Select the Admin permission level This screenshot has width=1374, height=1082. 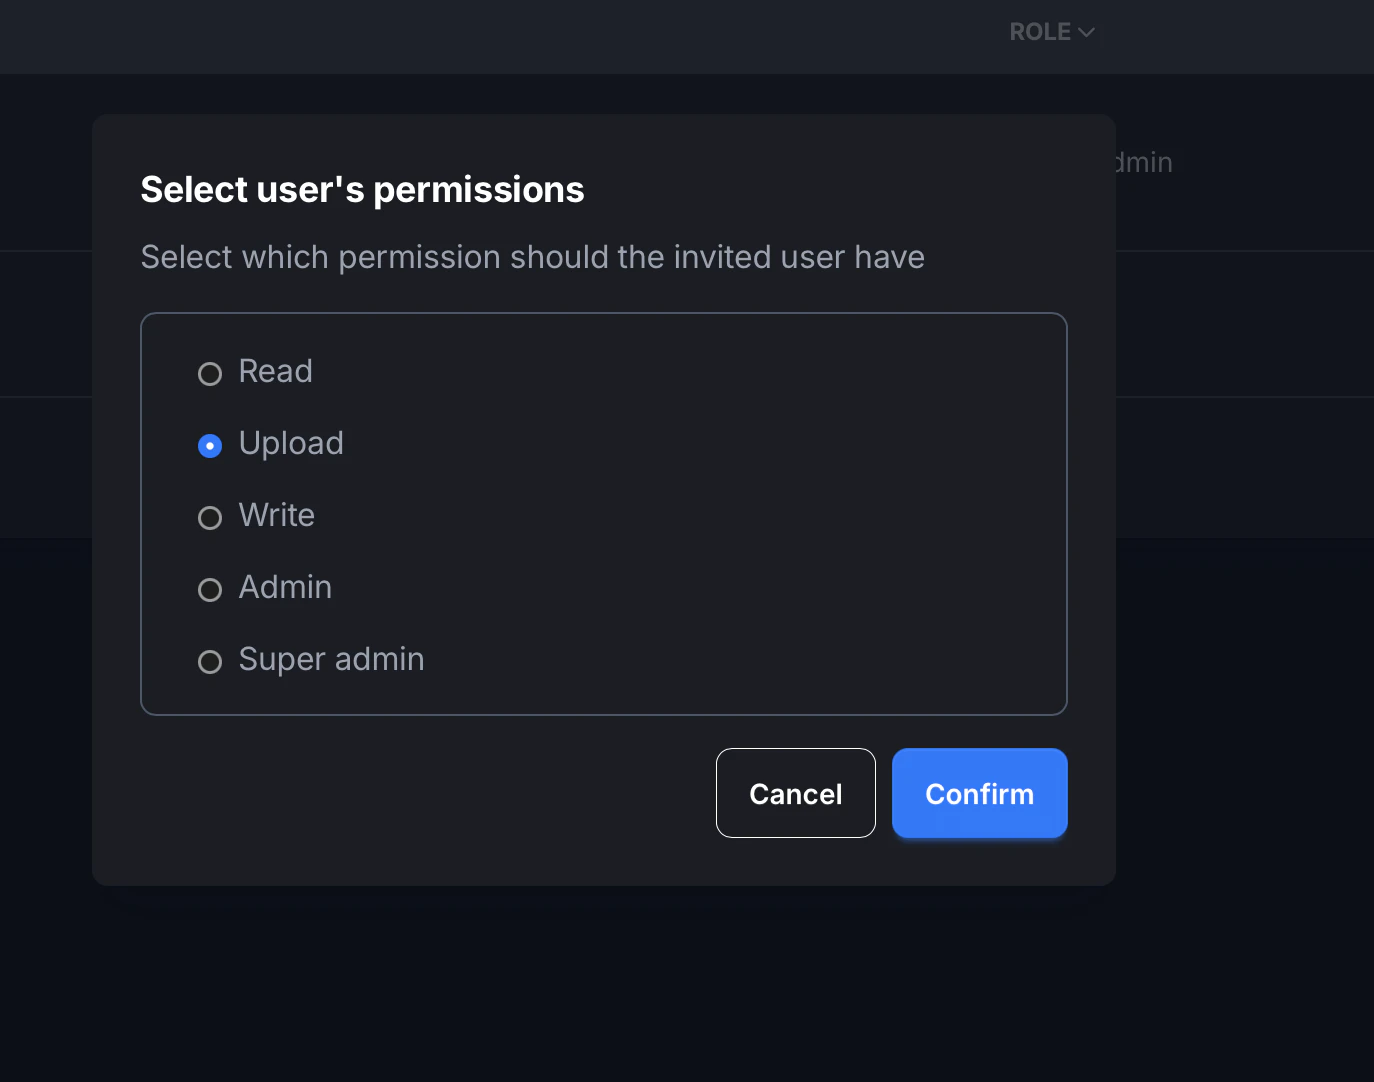tap(209, 589)
